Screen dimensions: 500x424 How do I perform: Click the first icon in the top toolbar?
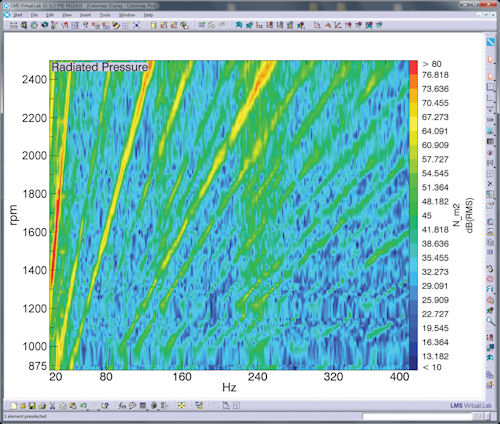click(x=14, y=25)
